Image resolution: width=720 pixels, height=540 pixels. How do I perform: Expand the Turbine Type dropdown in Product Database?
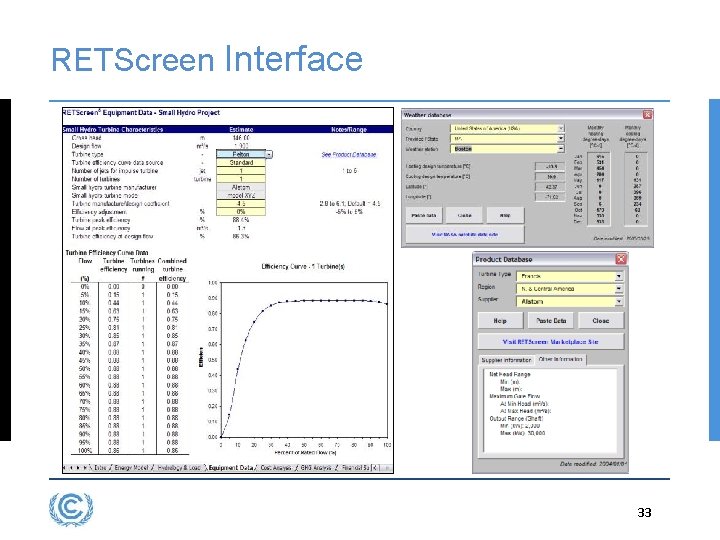(x=619, y=276)
